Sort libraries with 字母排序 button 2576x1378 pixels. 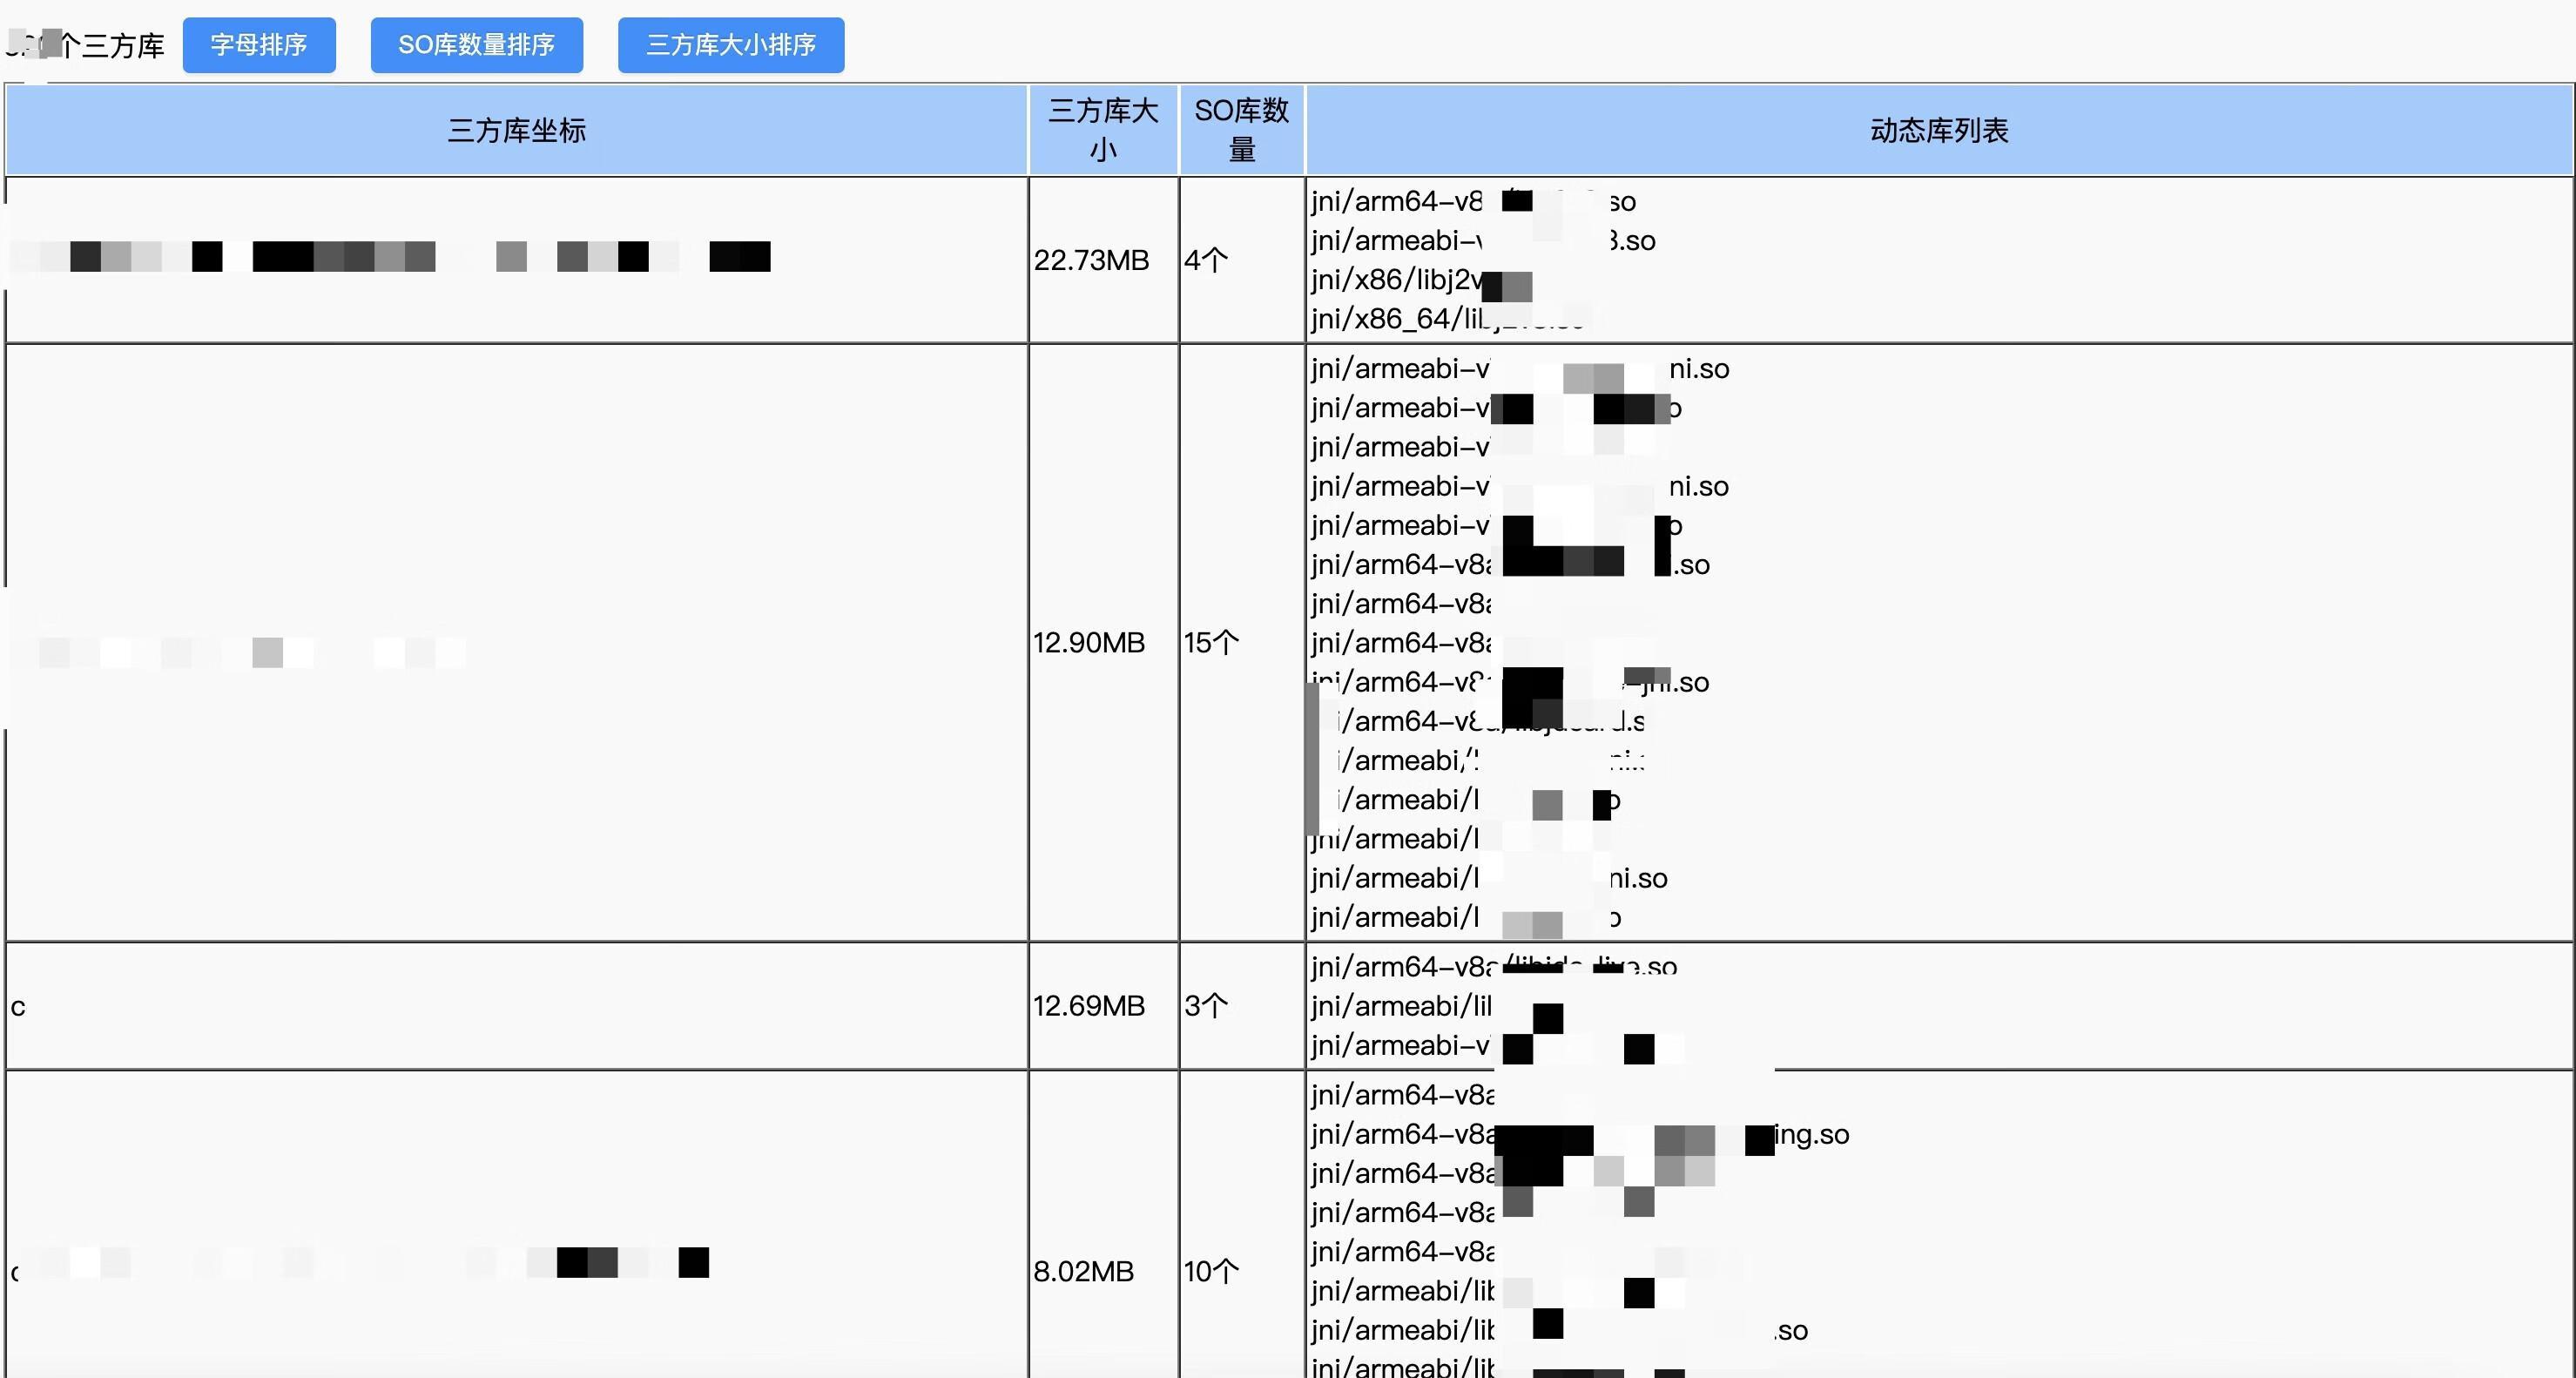point(259,45)
